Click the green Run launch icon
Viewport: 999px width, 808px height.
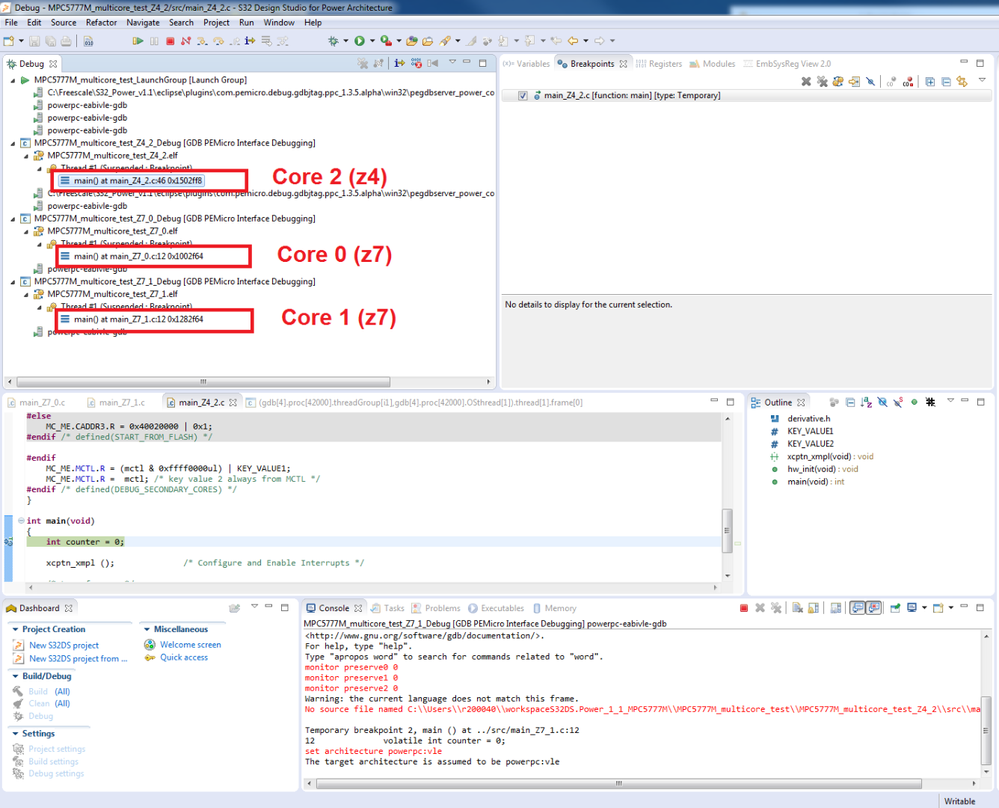pos(360,41)
